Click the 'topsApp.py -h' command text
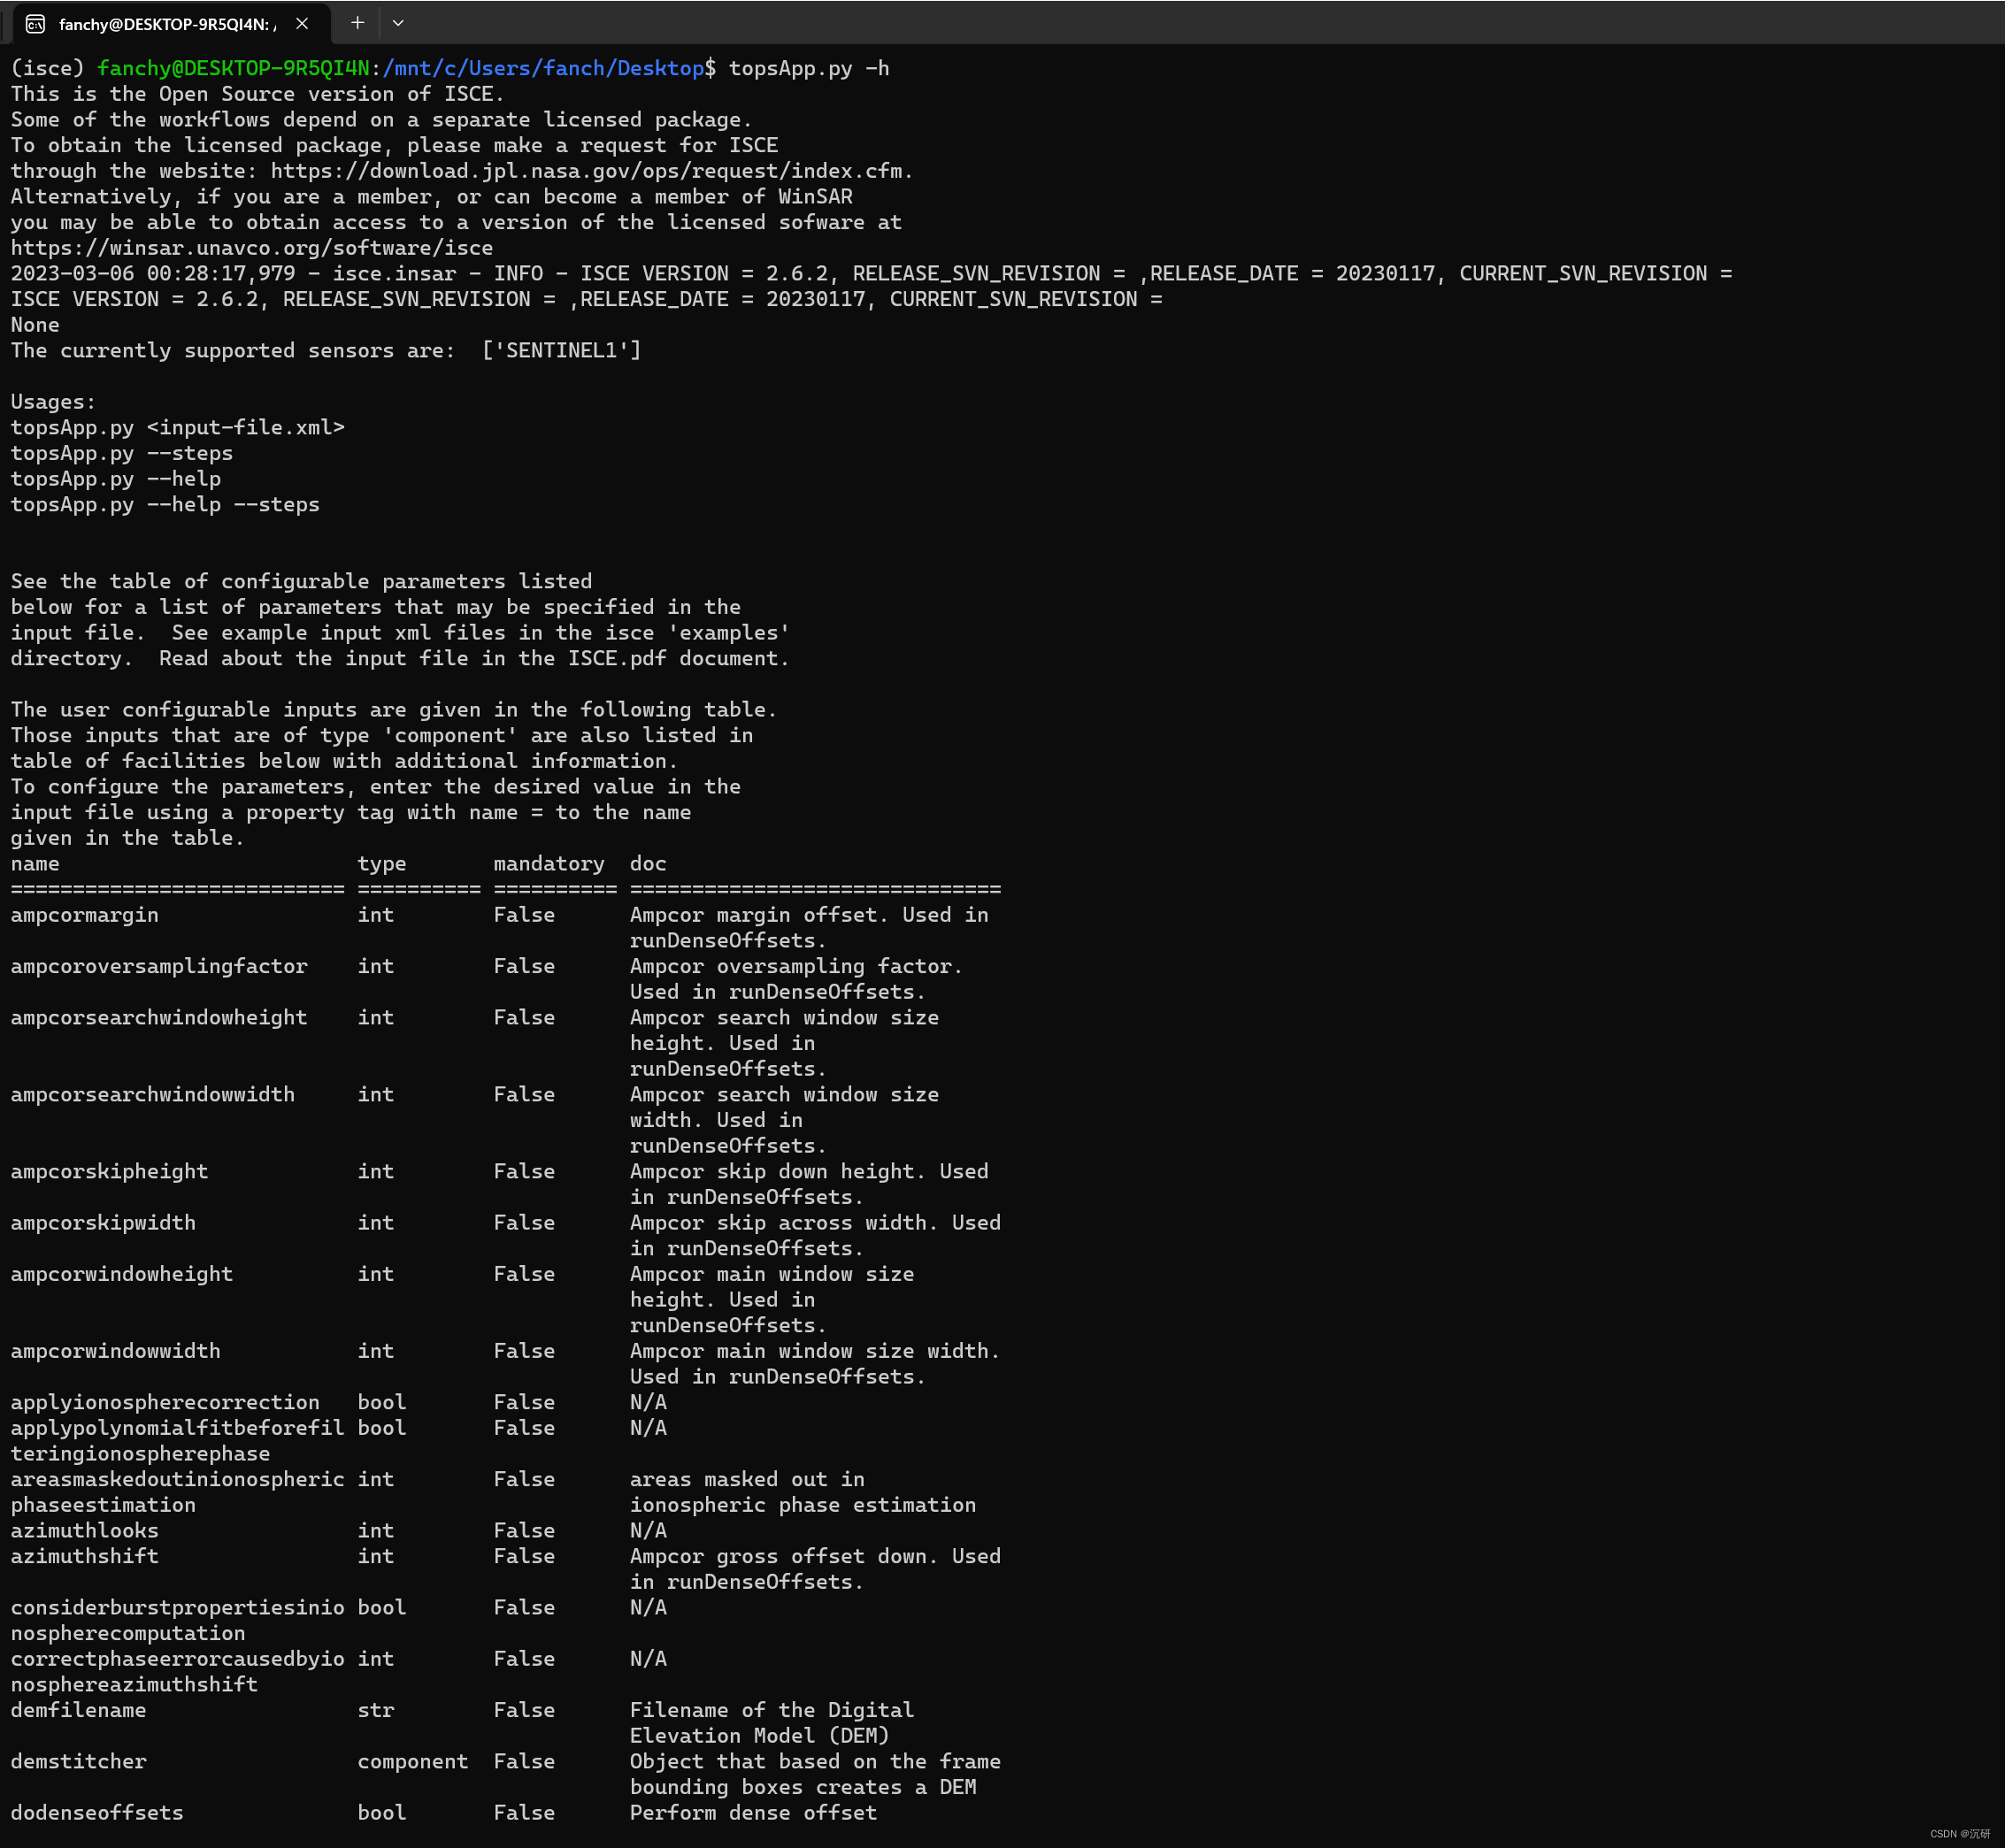 (808, 68)
